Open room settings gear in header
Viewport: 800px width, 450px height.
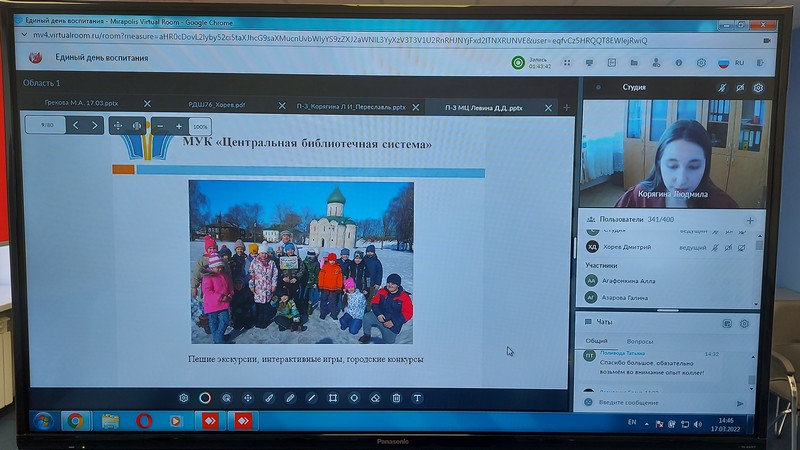(x=701, y=63)
